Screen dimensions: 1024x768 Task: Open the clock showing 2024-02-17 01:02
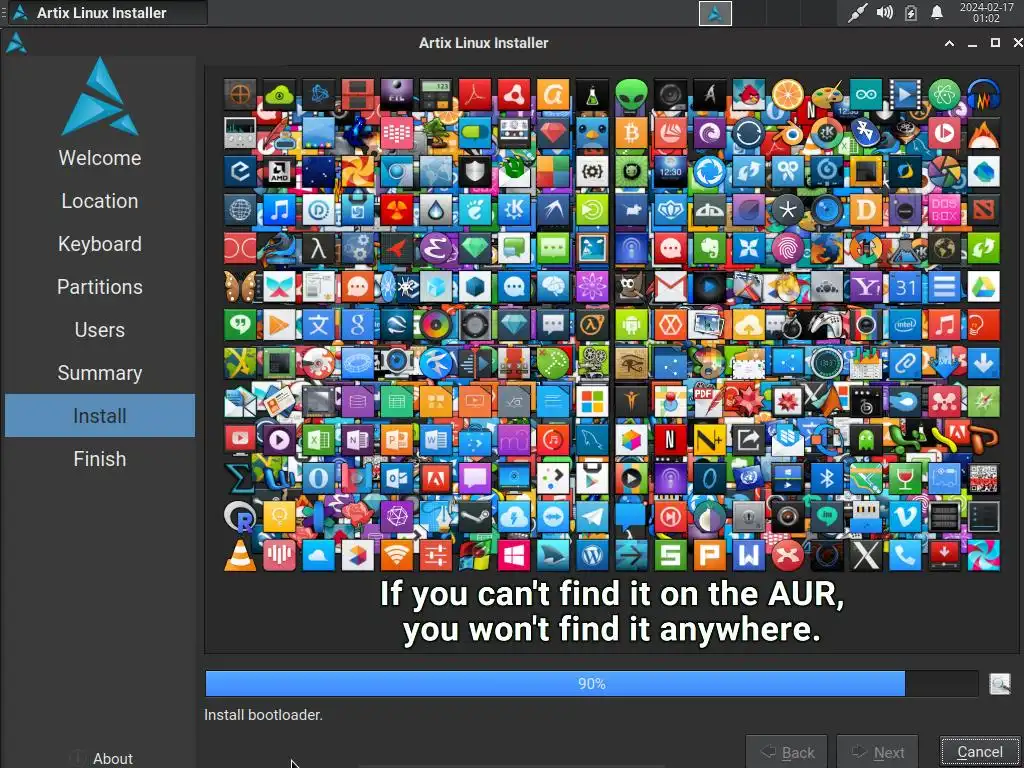[x=986, y=12]
